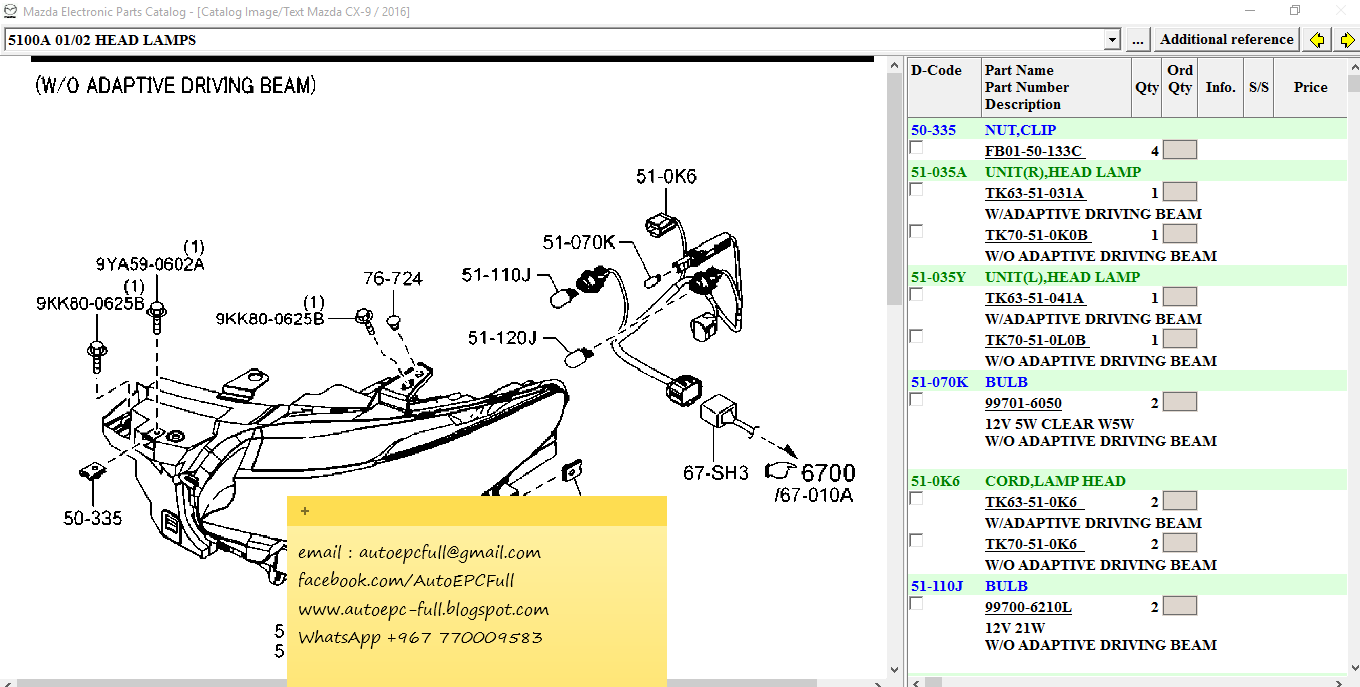Click the 51-120J callout in diagram
Viewport: 1360px width, 687px height.
point(502,338)
